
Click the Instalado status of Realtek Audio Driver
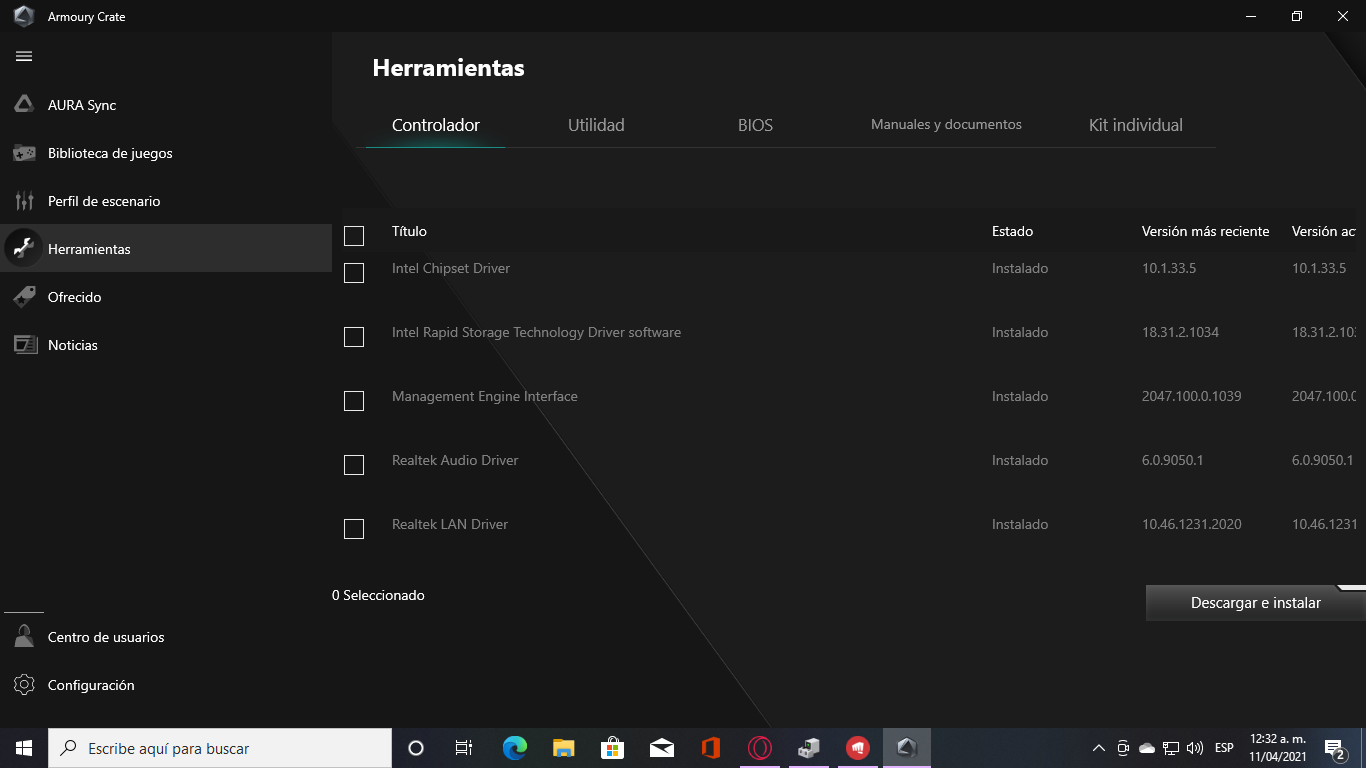click(1020, 460)
